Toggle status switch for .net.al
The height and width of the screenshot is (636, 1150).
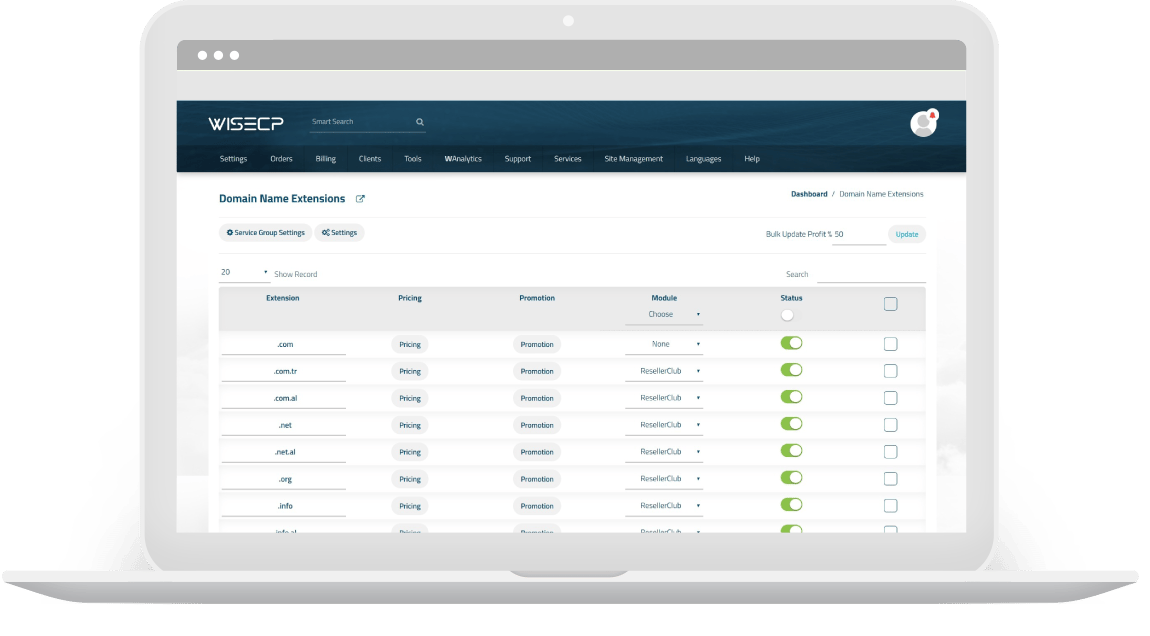pyautogui.click(x=791, y=450)
